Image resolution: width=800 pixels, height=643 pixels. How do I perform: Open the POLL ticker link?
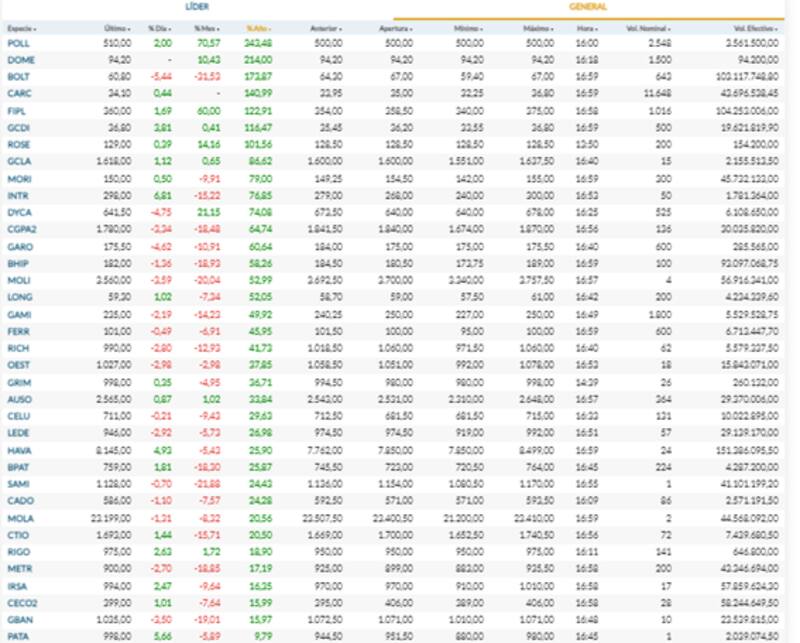[x=17, y=44]
